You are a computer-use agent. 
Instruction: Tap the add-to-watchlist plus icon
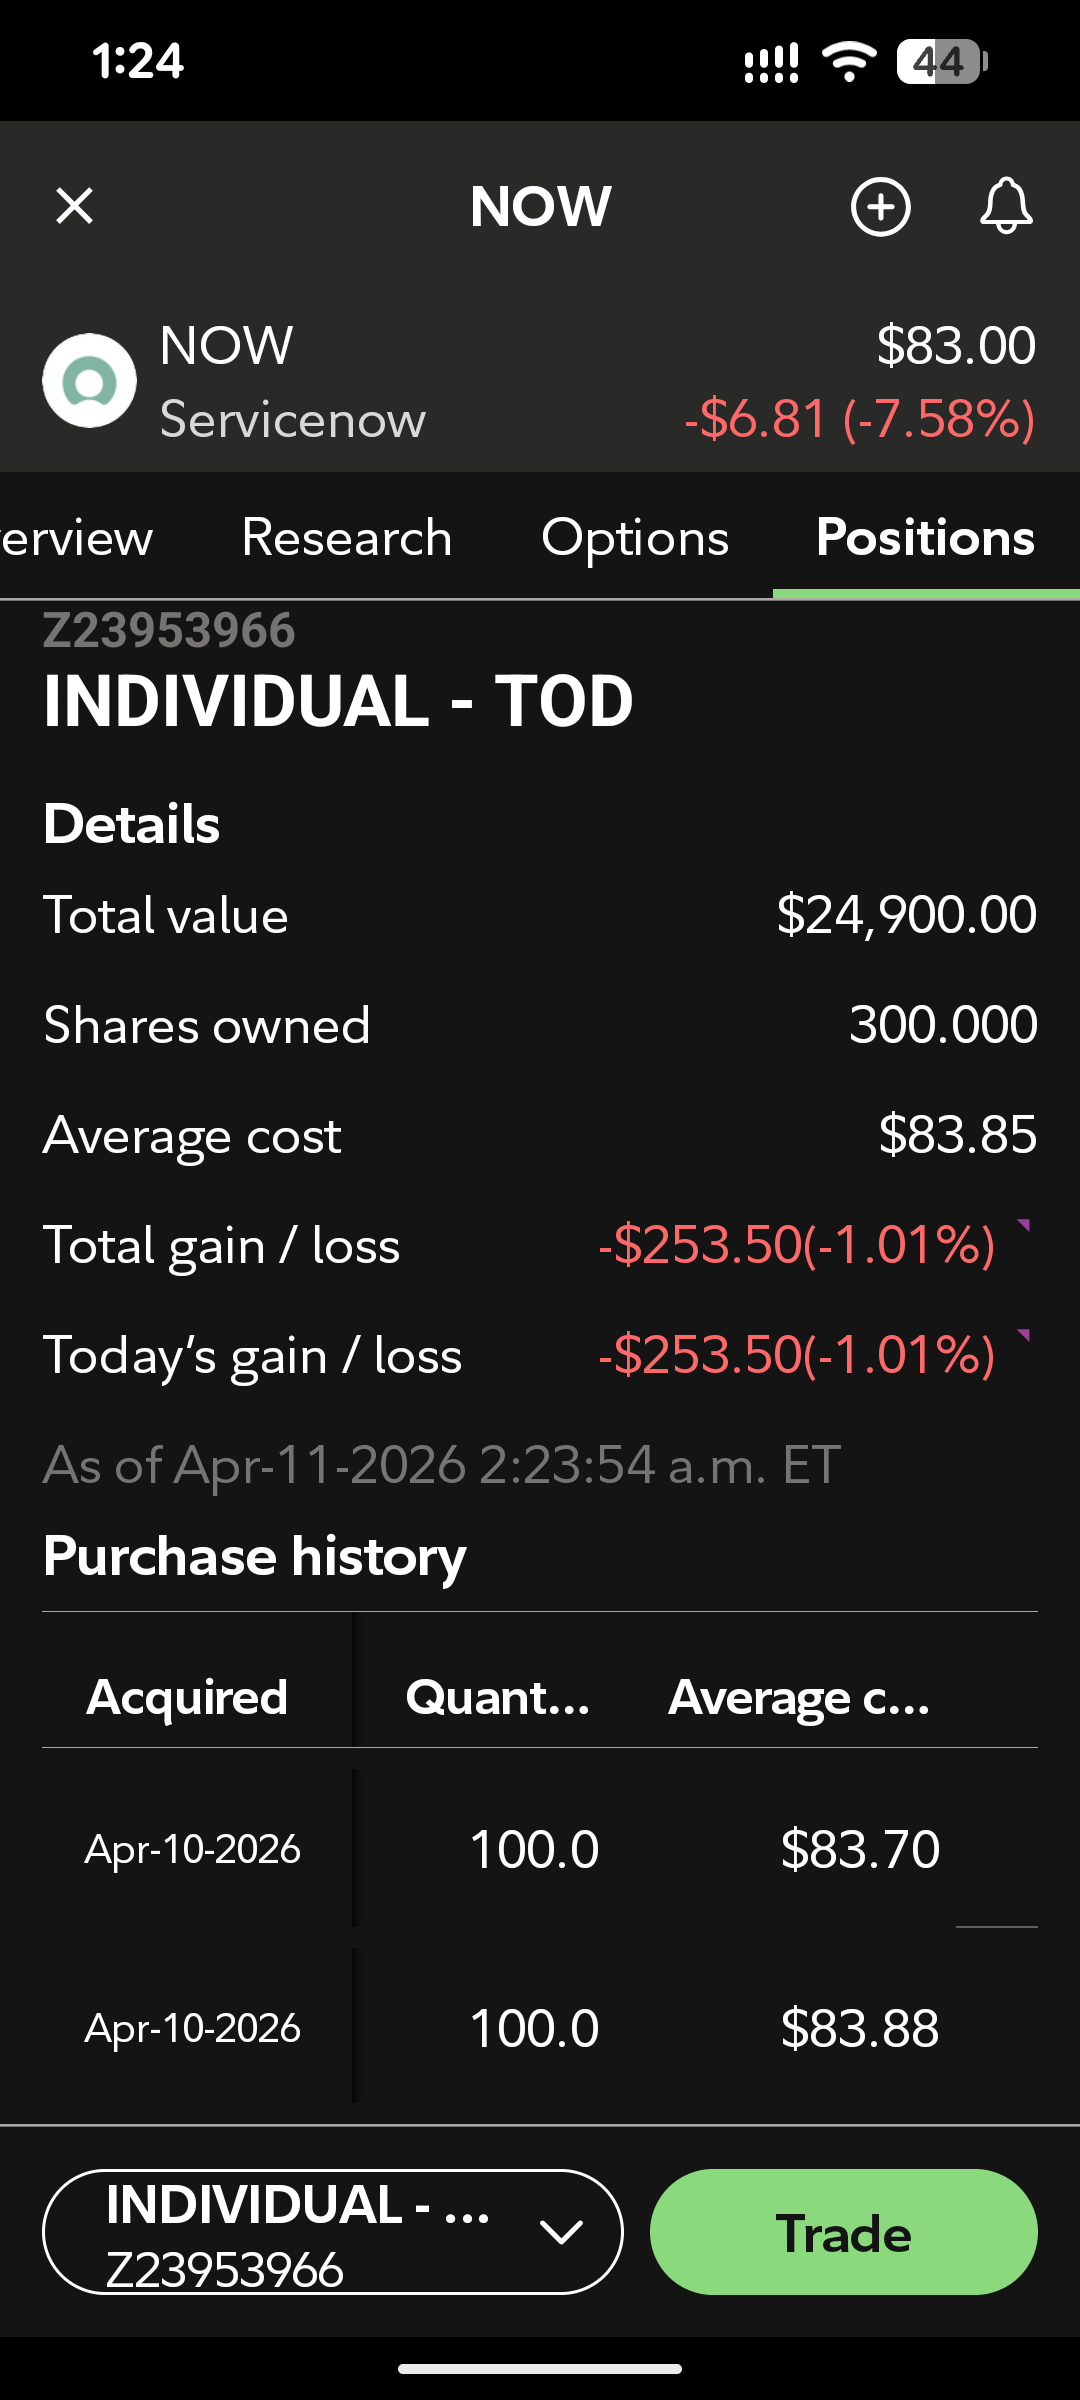pos(880,207)
